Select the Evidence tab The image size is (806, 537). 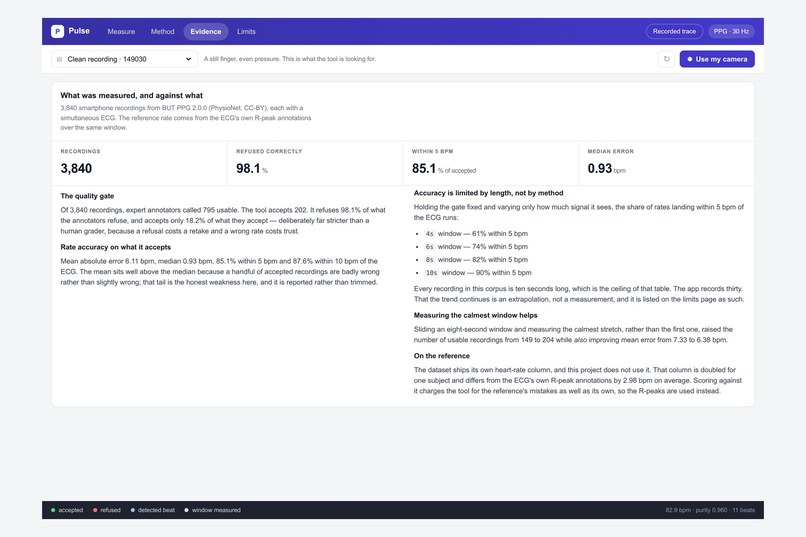point(206,31)
